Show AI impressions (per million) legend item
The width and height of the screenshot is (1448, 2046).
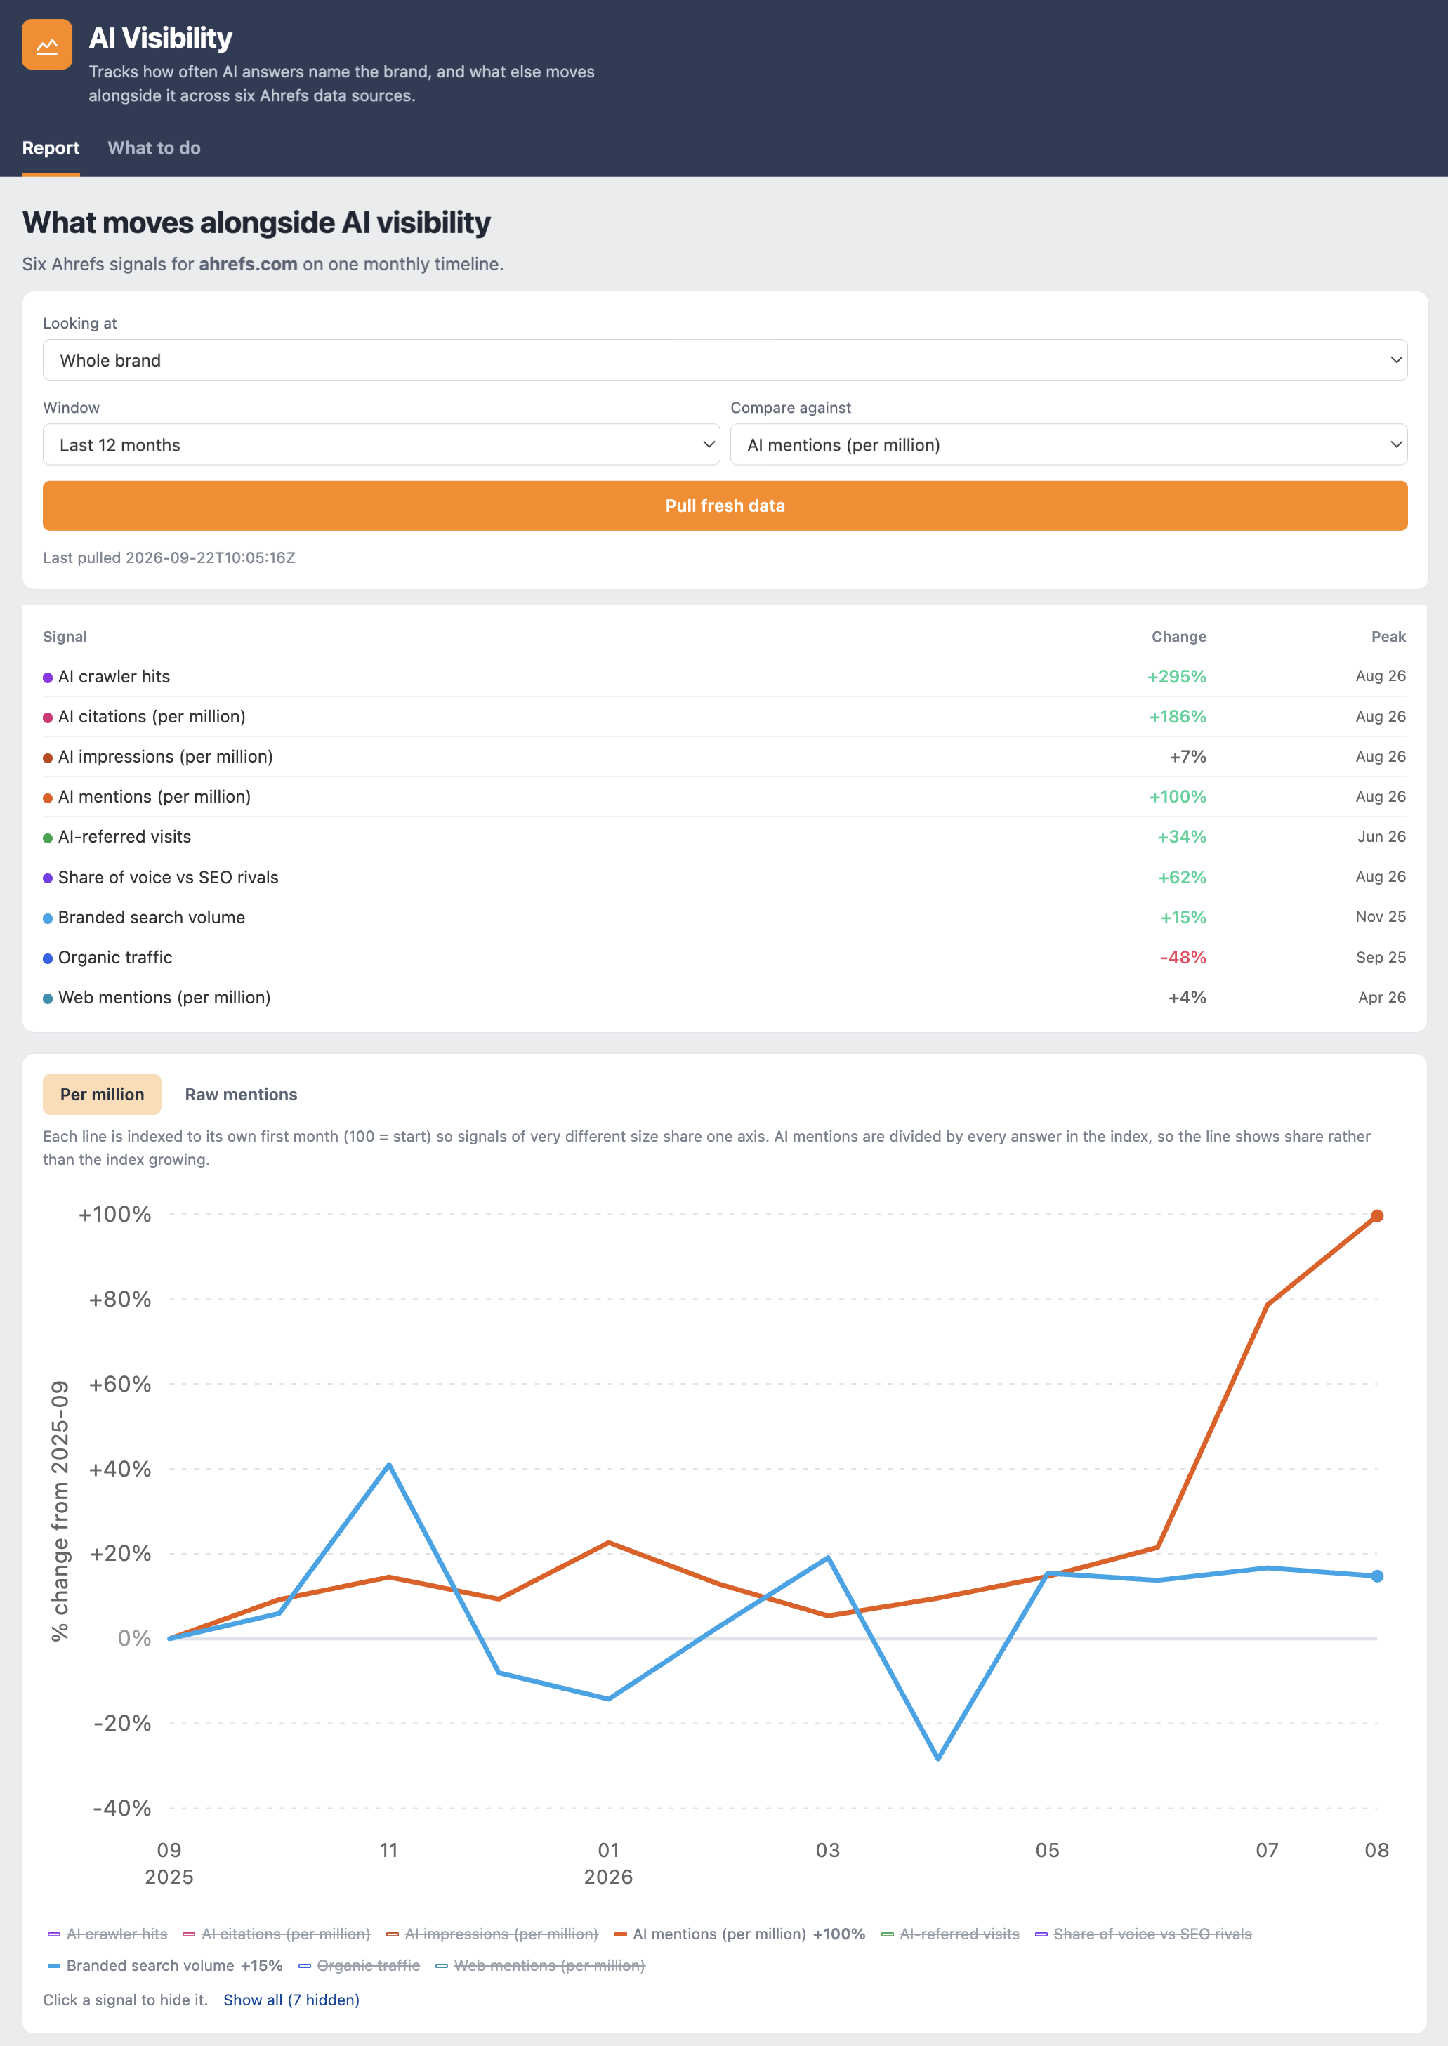click(492, 1934)
